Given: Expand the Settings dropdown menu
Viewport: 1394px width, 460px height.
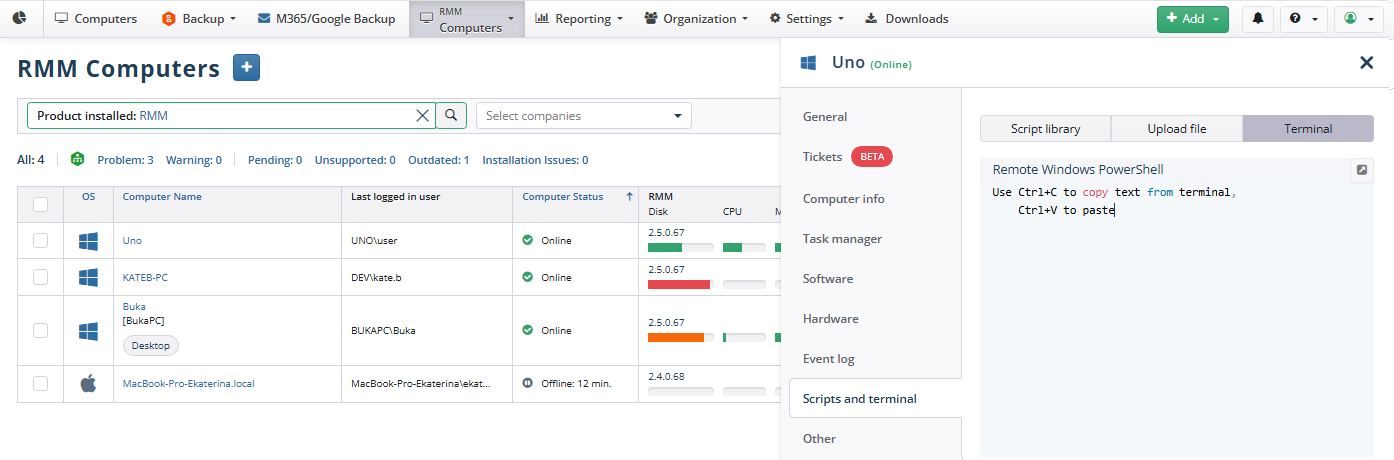Looking at the screenshot, I should click(806, 18).
